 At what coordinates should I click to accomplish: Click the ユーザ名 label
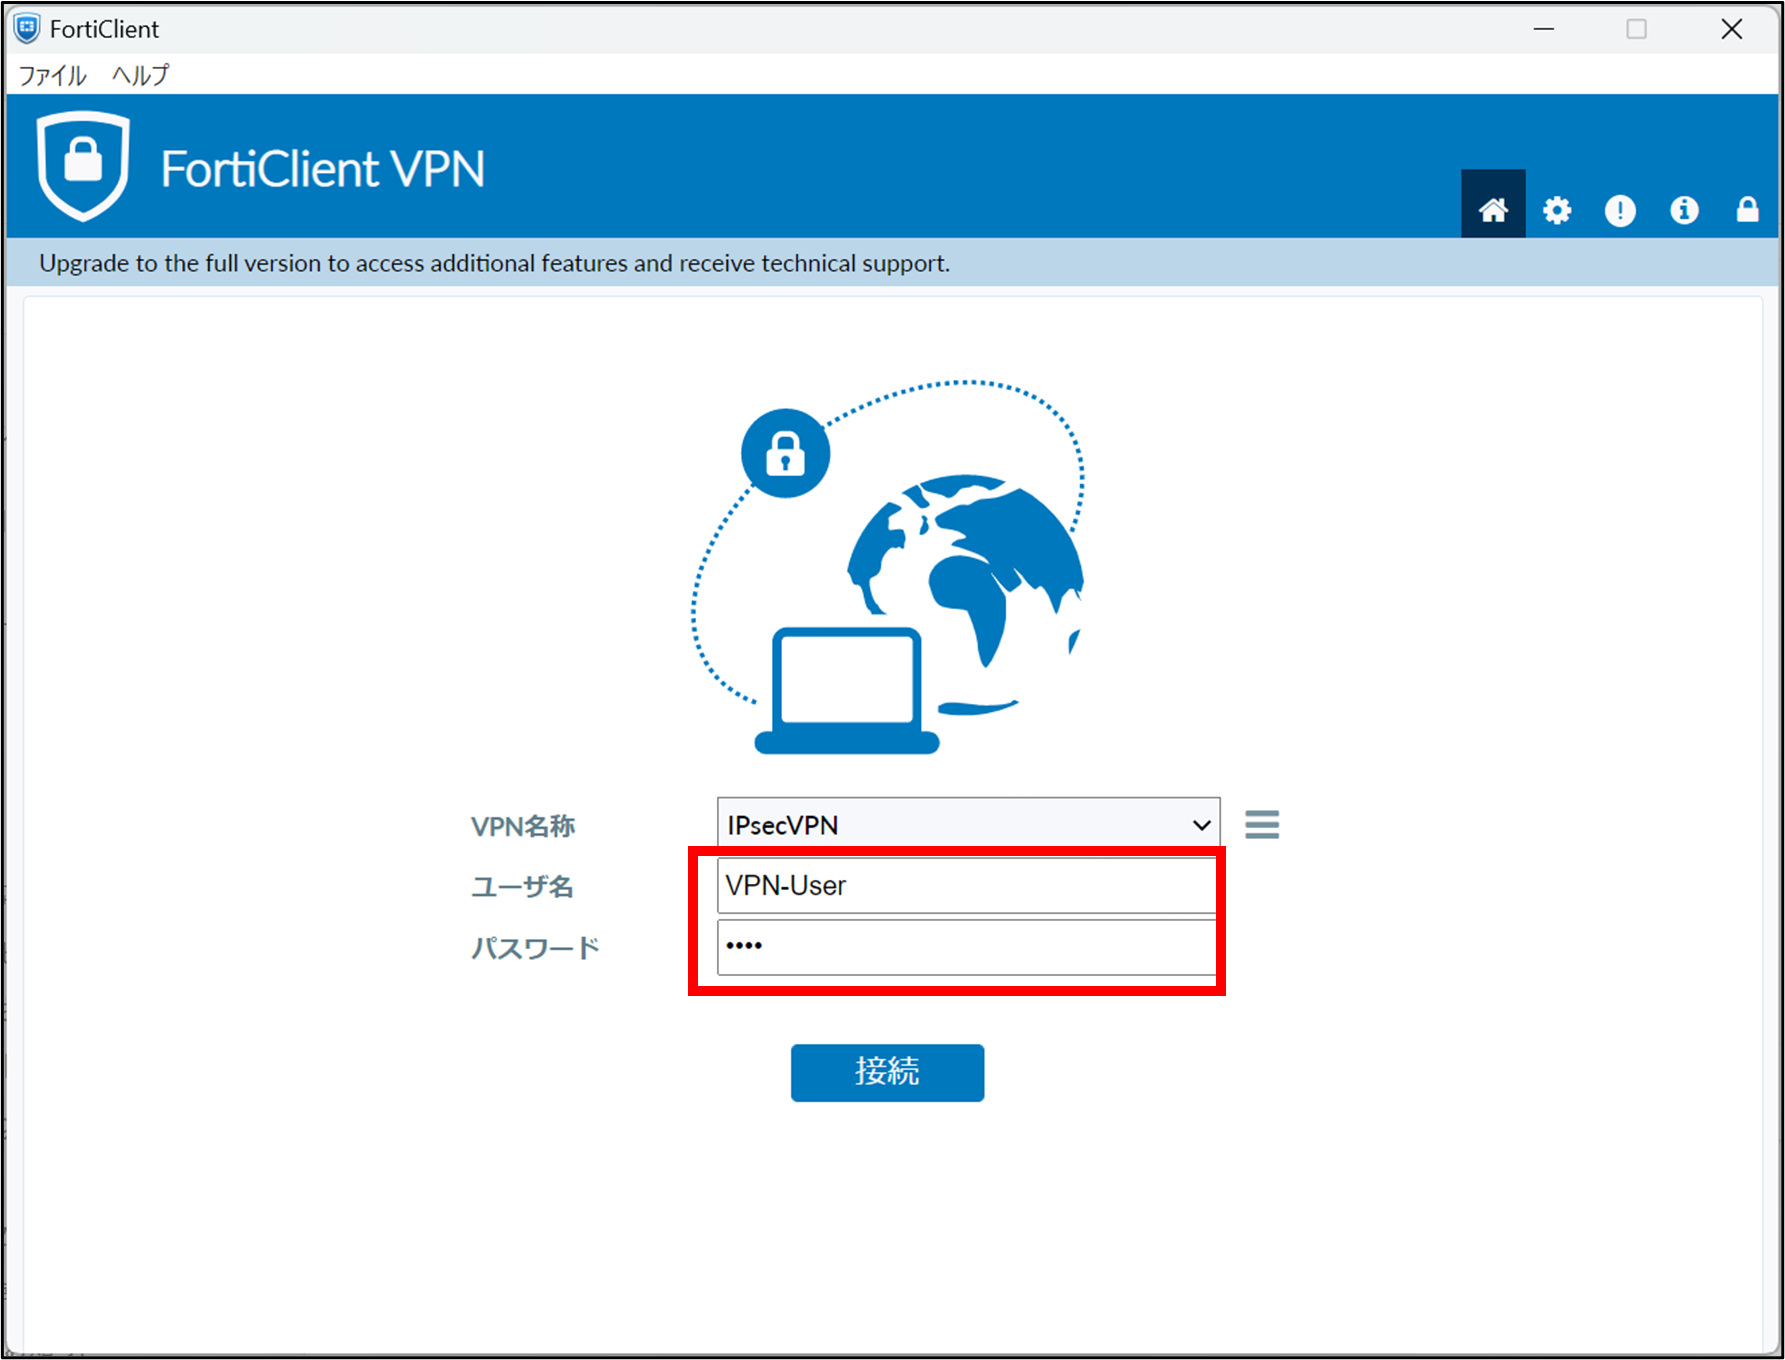[x=522, y=886]
